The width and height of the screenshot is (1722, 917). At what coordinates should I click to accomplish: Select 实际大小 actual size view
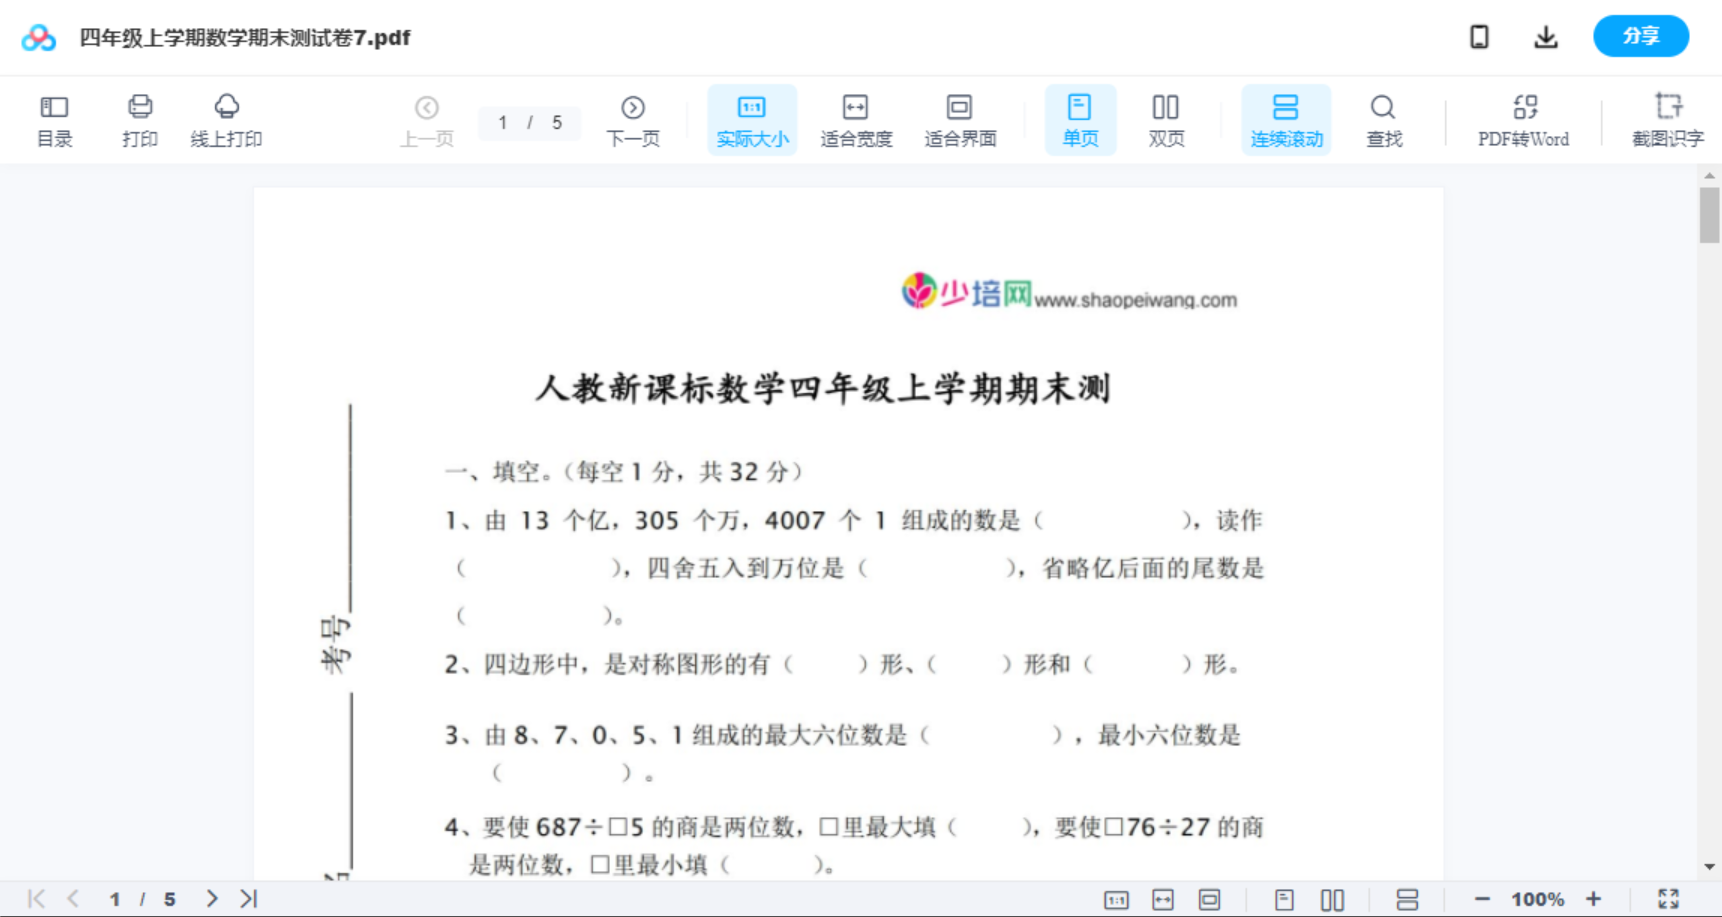pos(751,119)
